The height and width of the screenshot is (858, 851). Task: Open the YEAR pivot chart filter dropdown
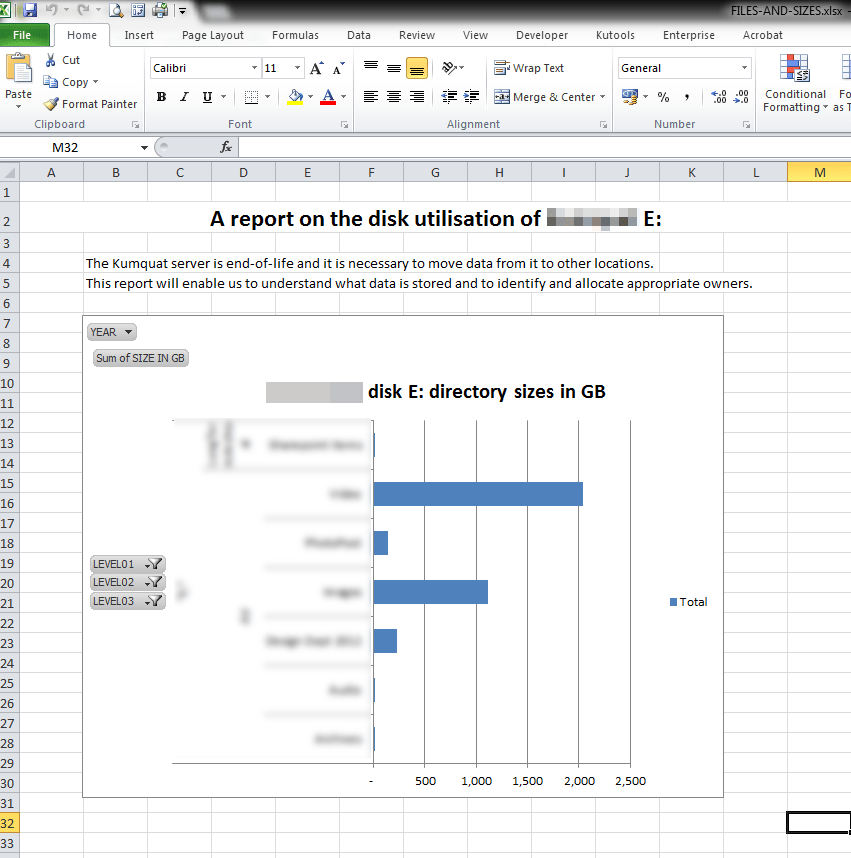pos(111,331)
